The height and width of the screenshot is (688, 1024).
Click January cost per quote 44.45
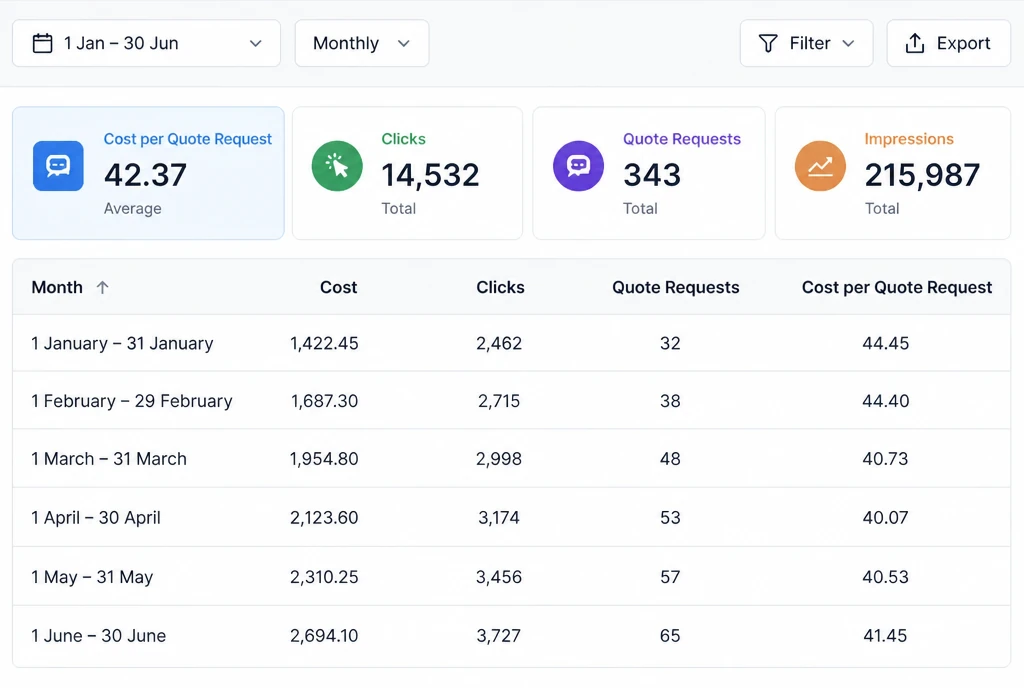[886, 343]
